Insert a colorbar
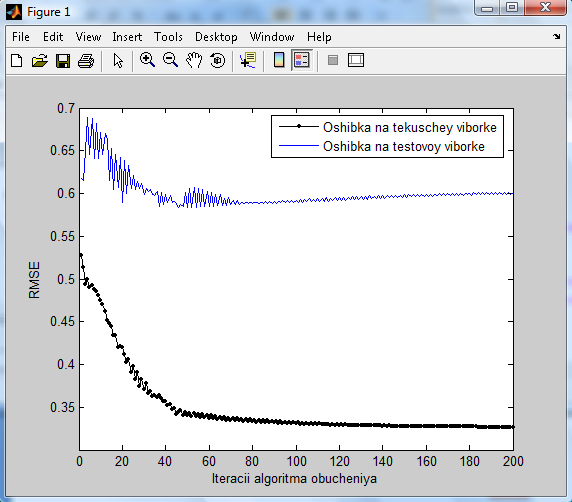 point(279,60)
